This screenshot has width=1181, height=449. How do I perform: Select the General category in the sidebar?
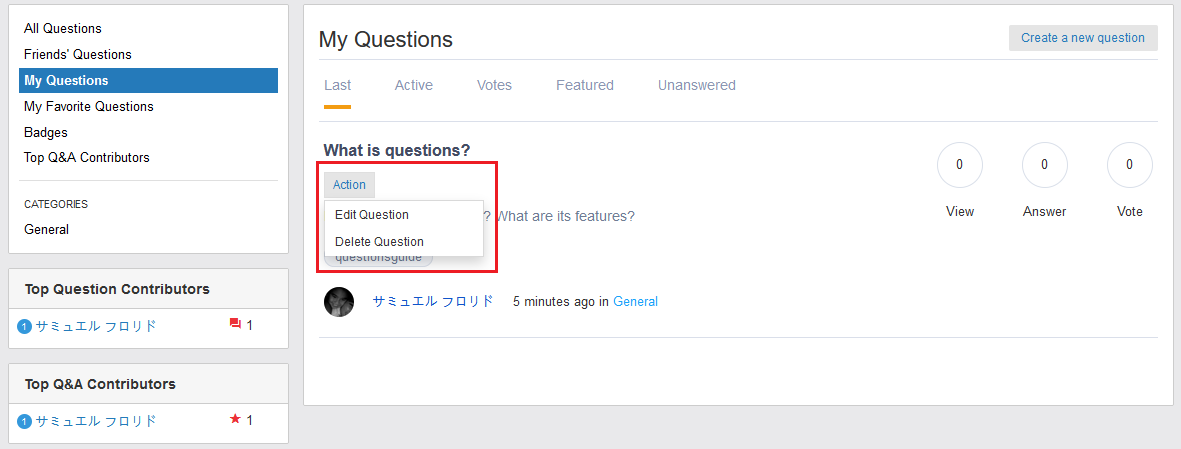click(x=47, y=230)
